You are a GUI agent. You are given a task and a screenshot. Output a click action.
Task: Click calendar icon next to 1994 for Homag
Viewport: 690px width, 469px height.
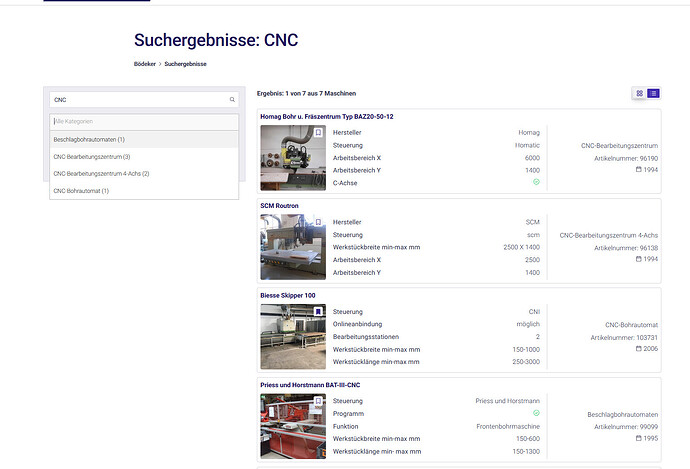coord(639,169)
